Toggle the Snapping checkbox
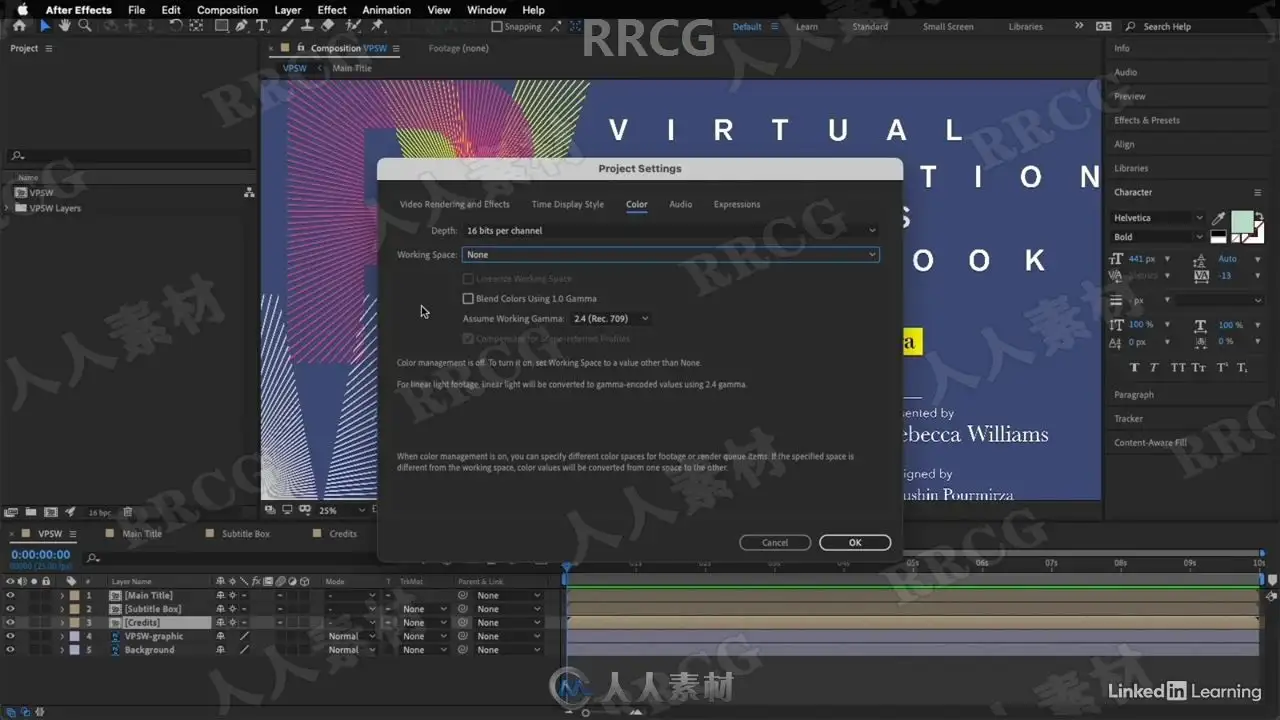 point(497,27)
